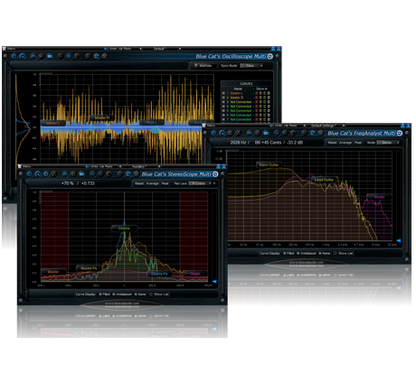Click the blue up-chevron icon in the Oscilloscope toolbar

33,56
